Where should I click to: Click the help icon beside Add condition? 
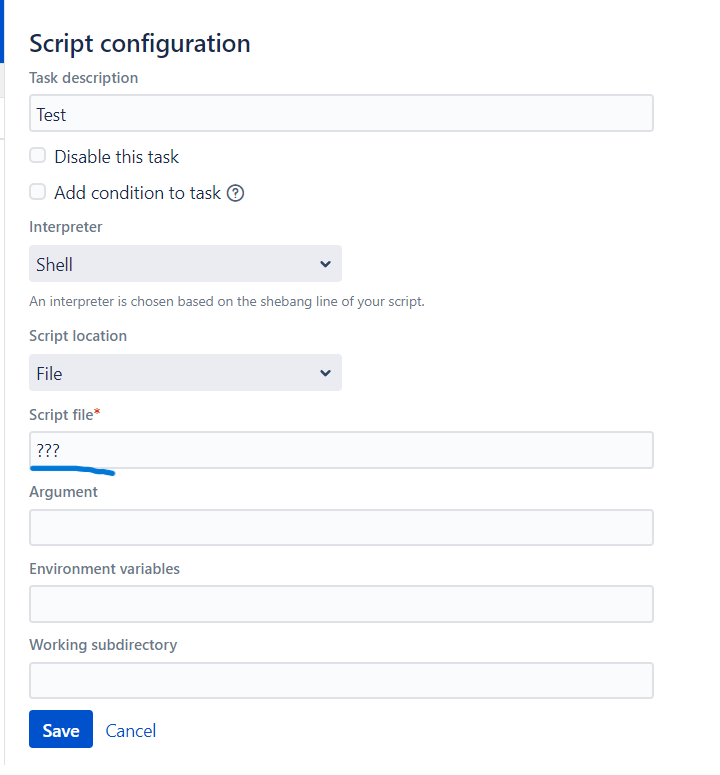coord(236,193)
